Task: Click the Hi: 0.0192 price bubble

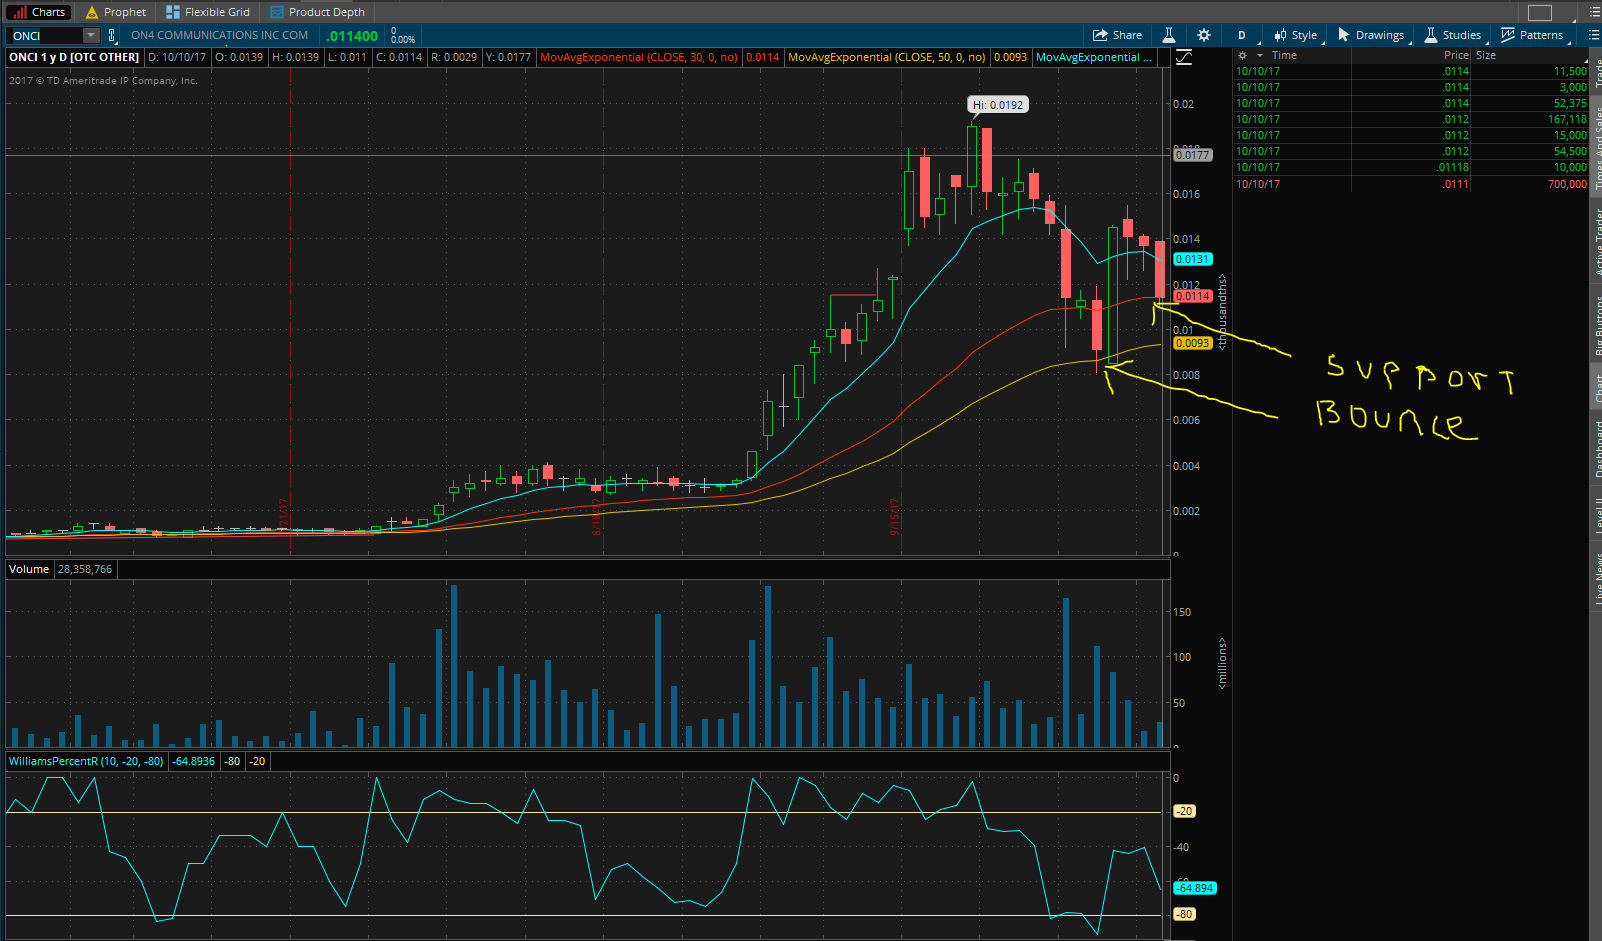Action: 998,105
